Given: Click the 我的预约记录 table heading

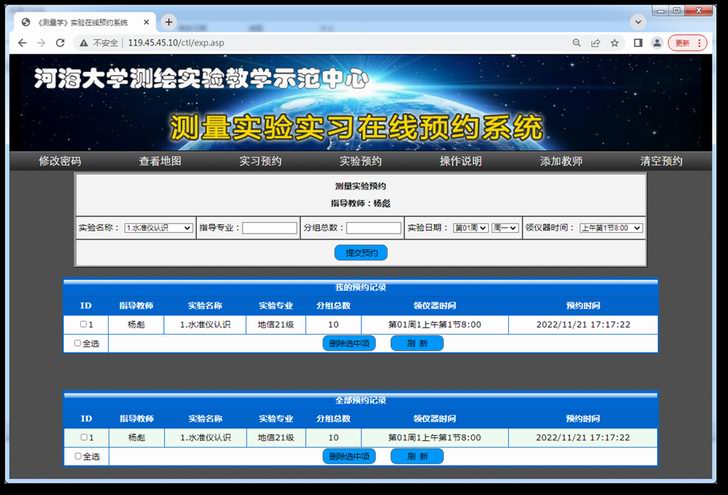Looking at the screenshot, I should point(361,287).
